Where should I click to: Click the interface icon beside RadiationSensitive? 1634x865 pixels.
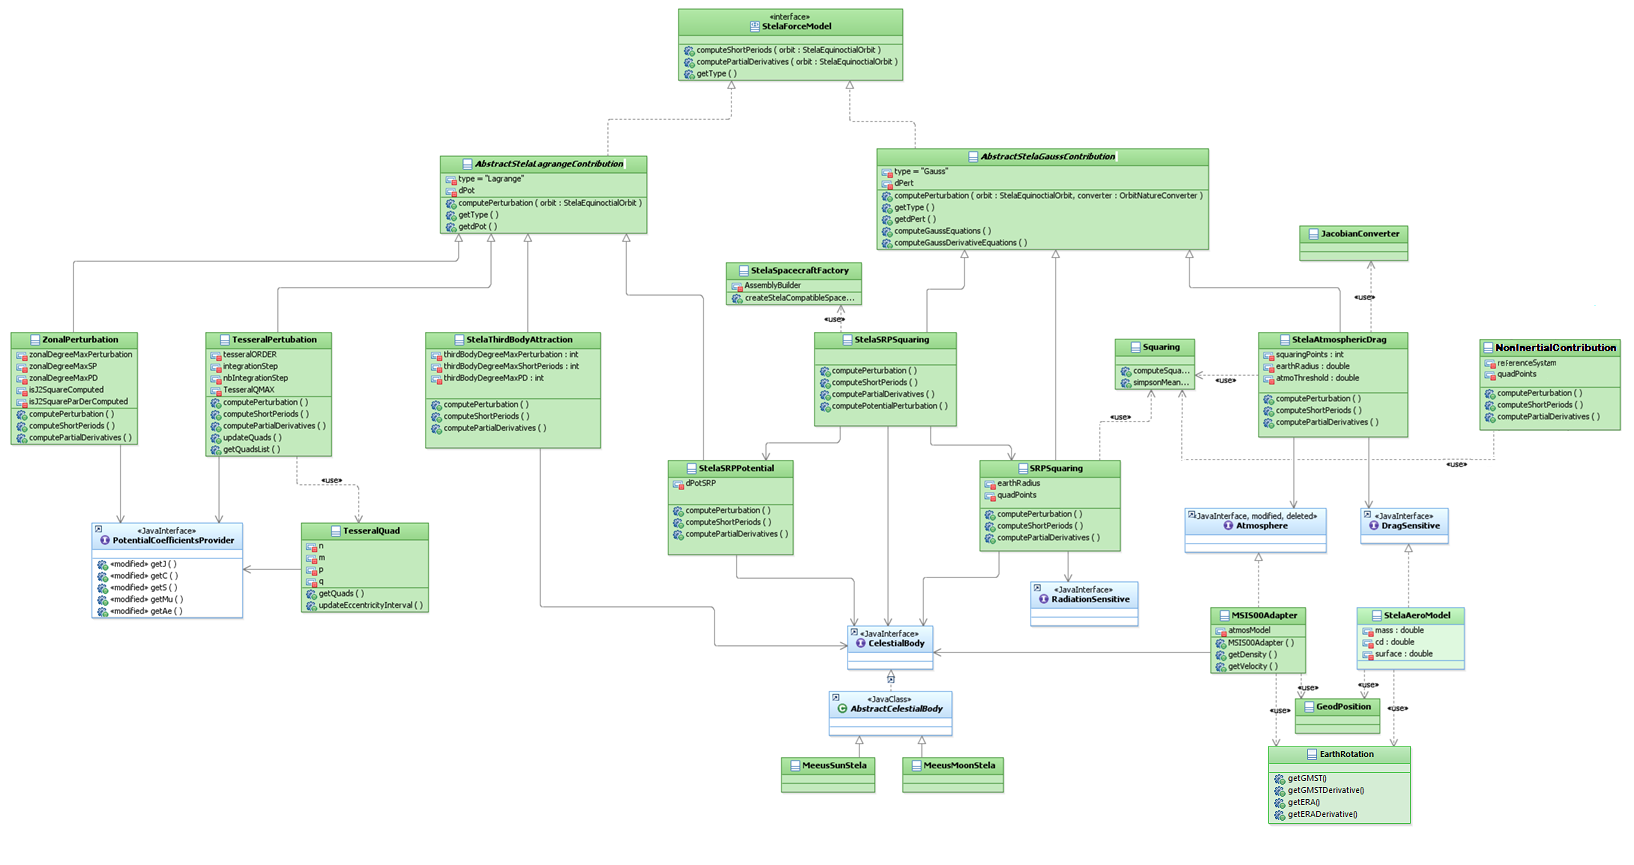pos(1043,600)
